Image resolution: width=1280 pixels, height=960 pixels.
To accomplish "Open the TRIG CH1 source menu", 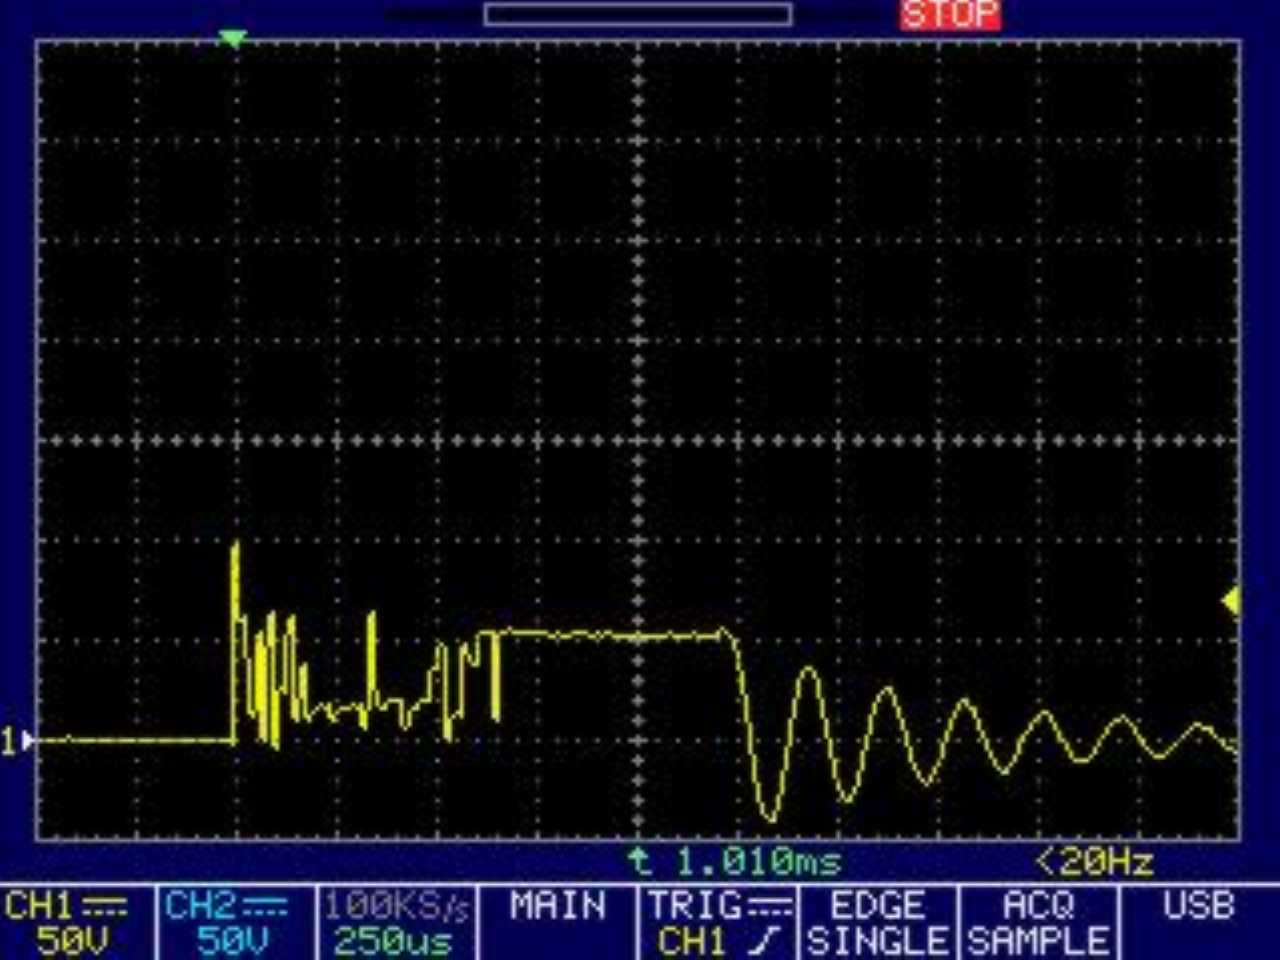I will click(x=716, y=923).
